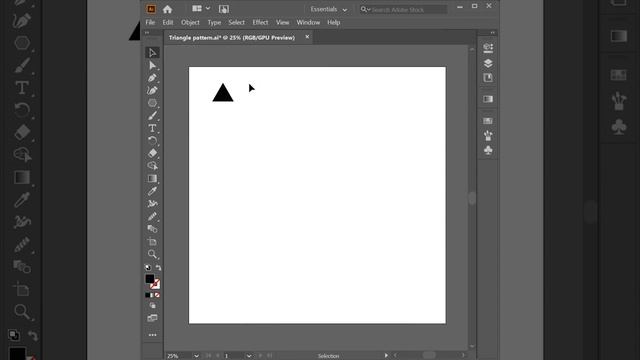Open the File menu
This screenshot has width=640, height=360.
(150, 22)
